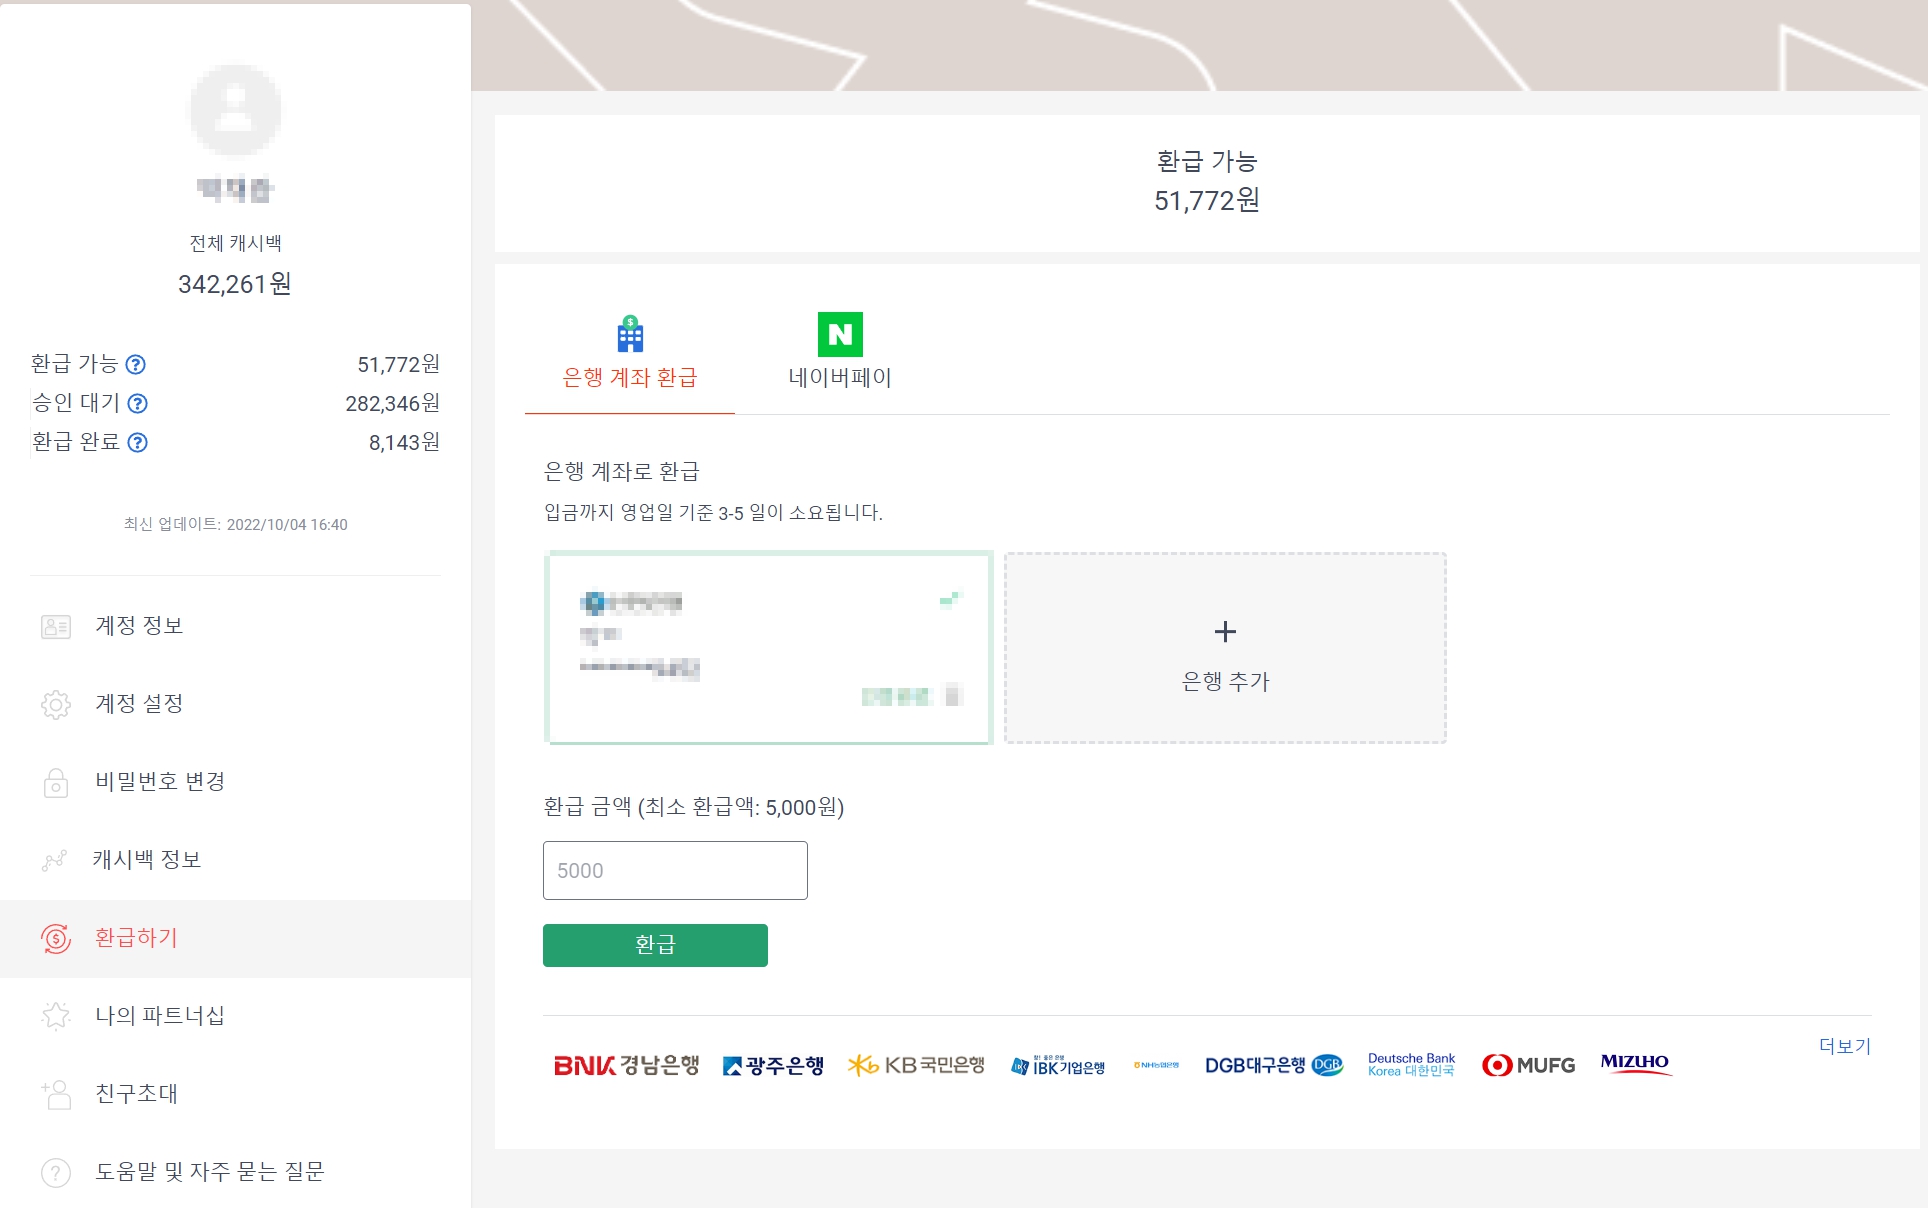The width and height of the screenshot is (1928, 1208).
Task: Switch to the 네이버페이 tab
Action: pos(840,377)
